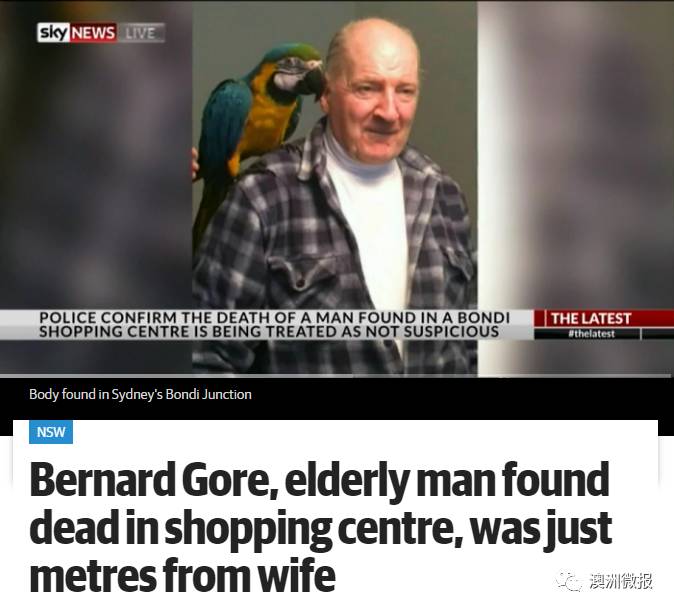Click the #thelatest hashtag bar
674x611 pixels.
click(x=587, y=334)
